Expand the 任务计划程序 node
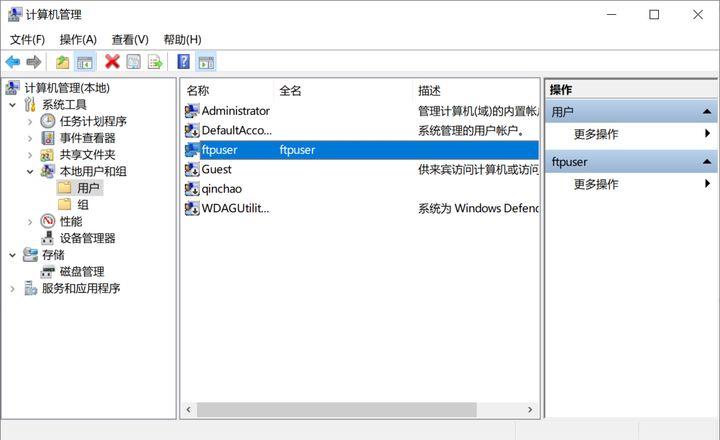 (30, 121)
